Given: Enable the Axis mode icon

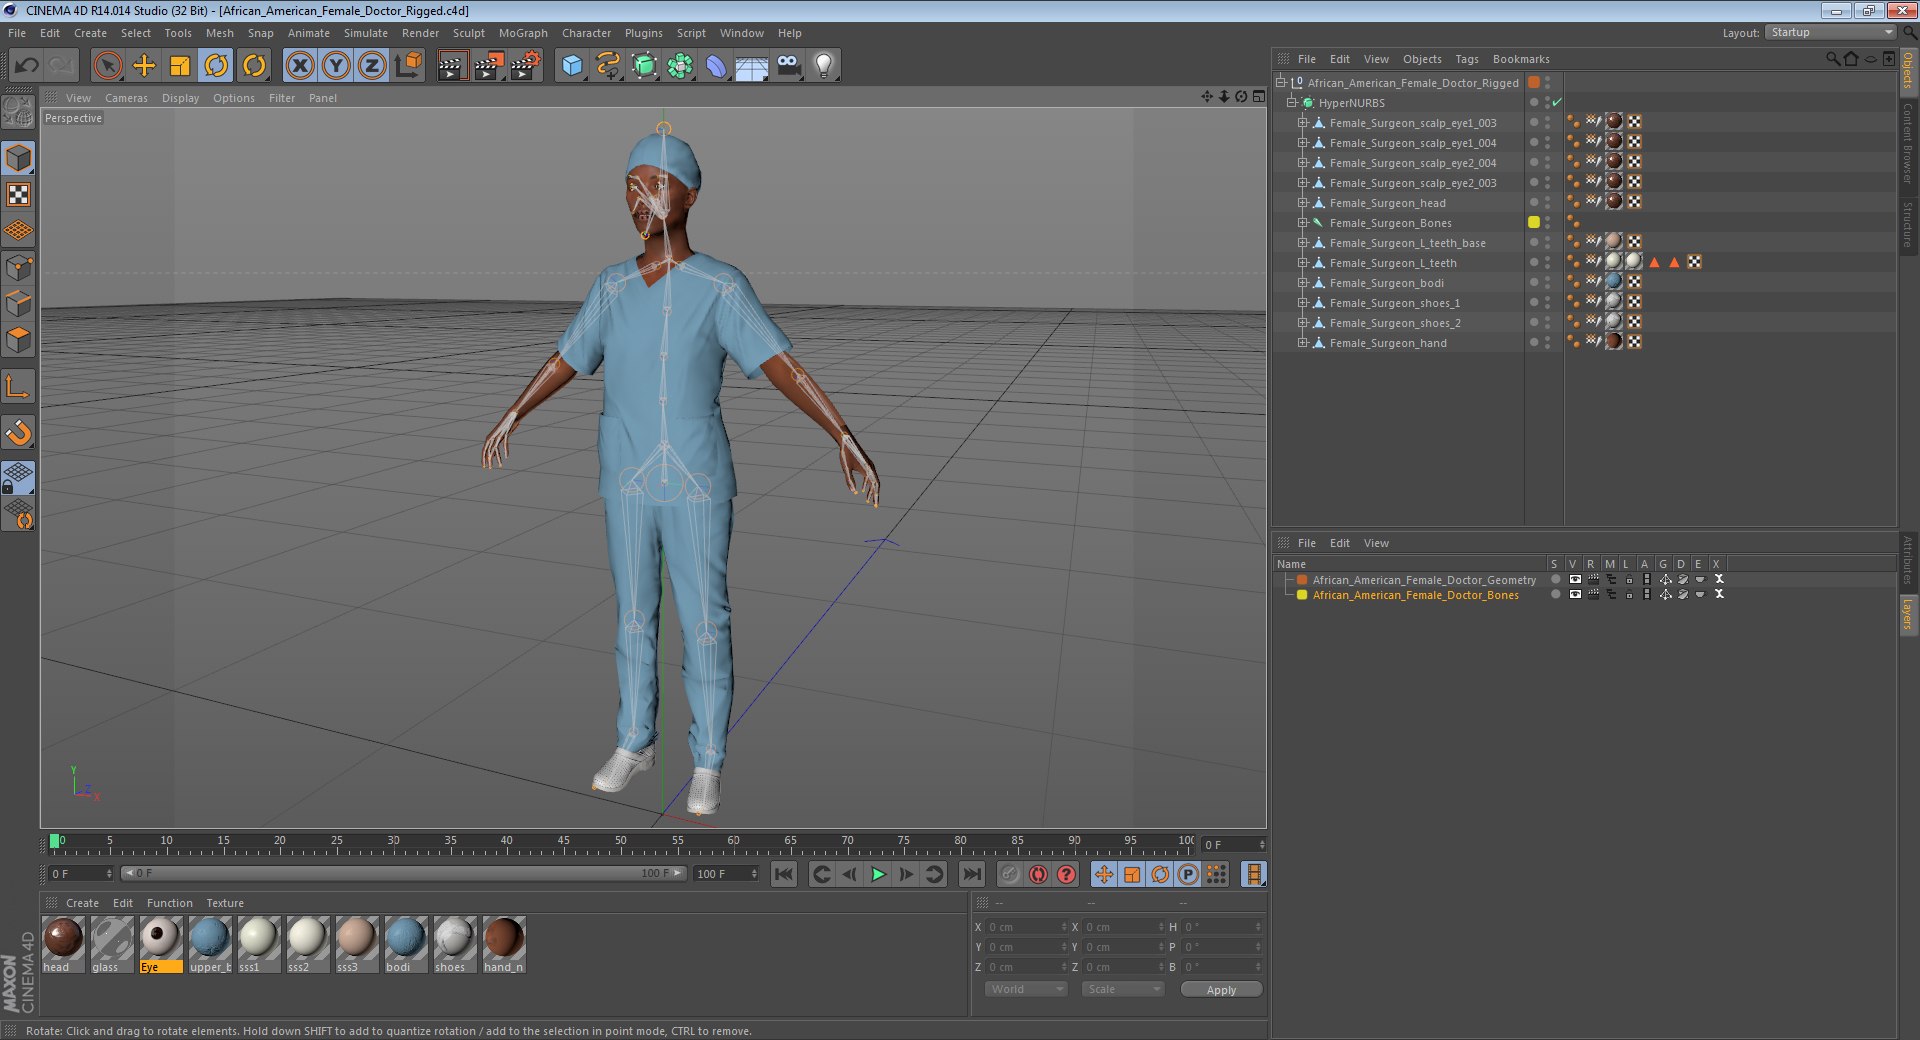Looking at the screenshot, I should tap(18, 387).
